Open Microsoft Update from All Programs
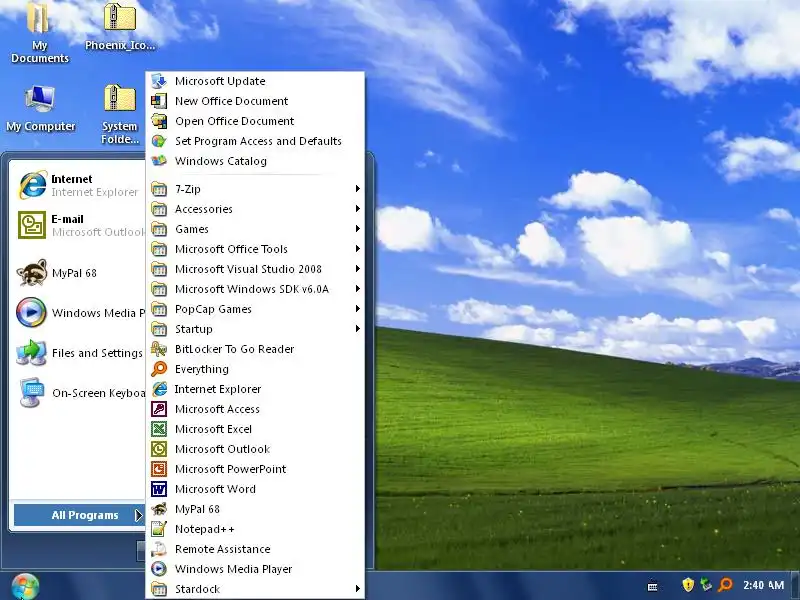800x600 pixels. point(255,81)
